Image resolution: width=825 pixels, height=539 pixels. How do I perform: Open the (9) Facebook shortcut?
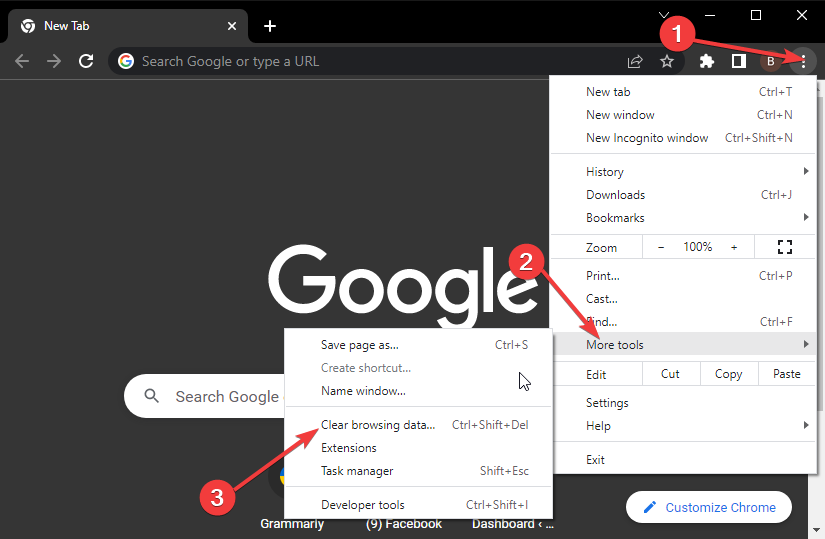(404, 524)
